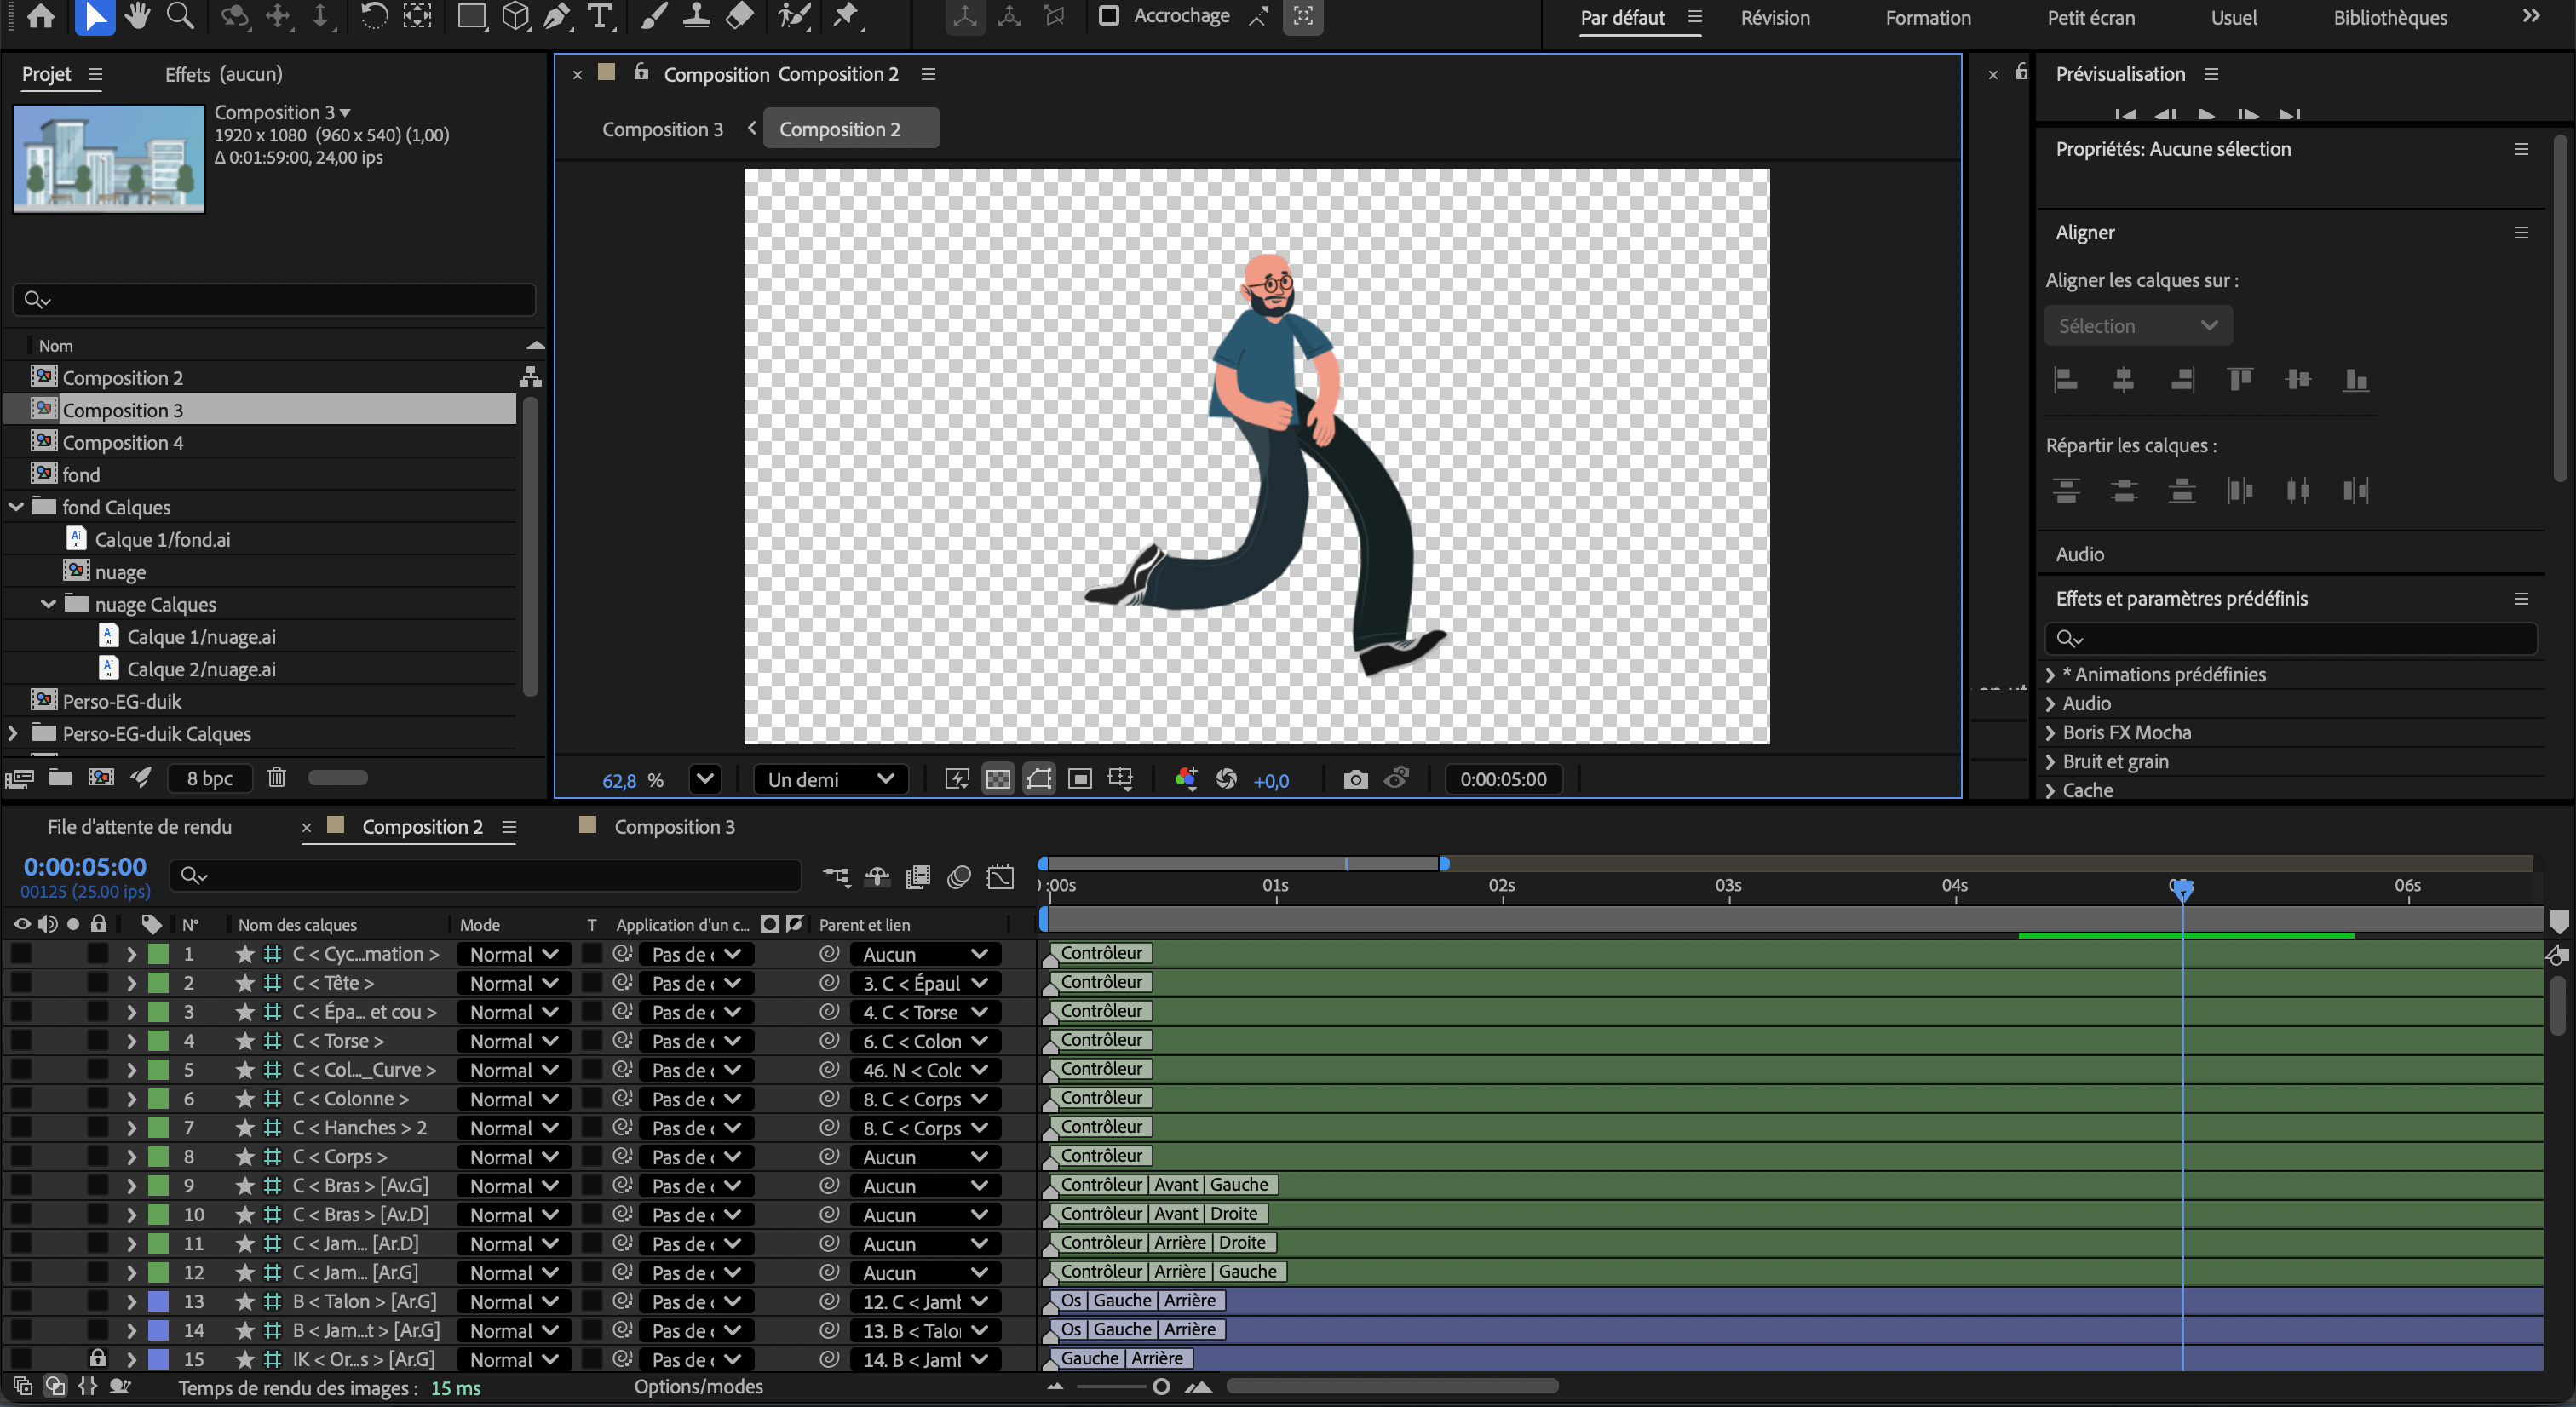Enable the Accrochage snapping checkbox
The image size is (2576, 1407).
click(1108, 16)
